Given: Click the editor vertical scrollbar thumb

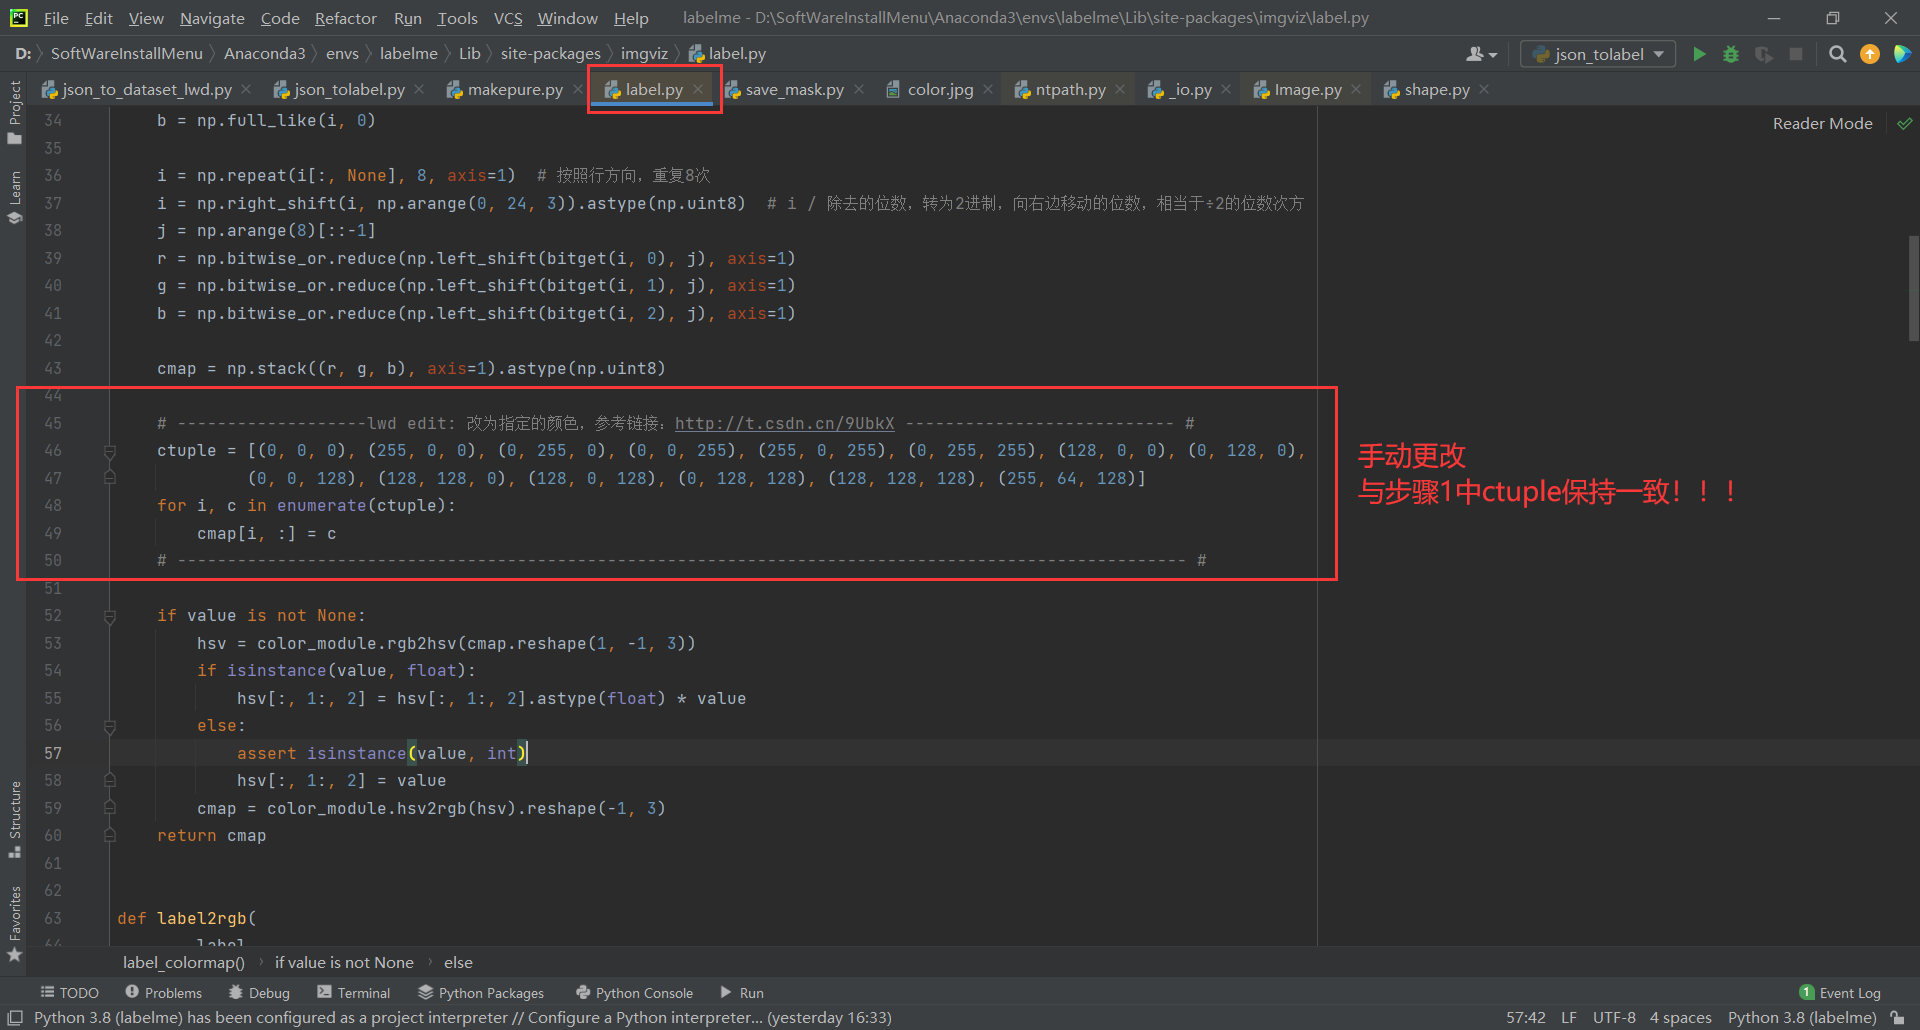Looking at the screenshot, I should pyautogui.click(x=1913, y=288).
